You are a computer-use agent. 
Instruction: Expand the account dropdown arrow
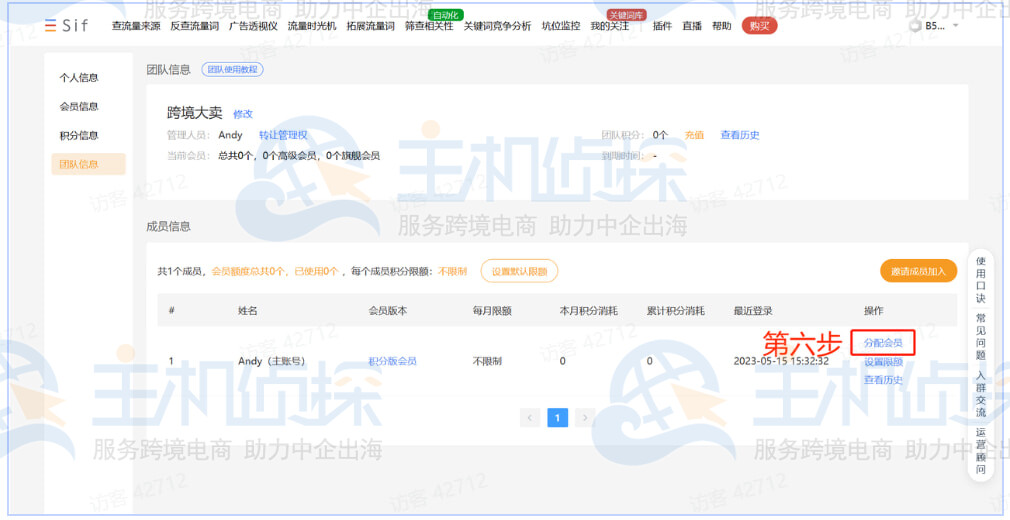[x=955, y=26]
